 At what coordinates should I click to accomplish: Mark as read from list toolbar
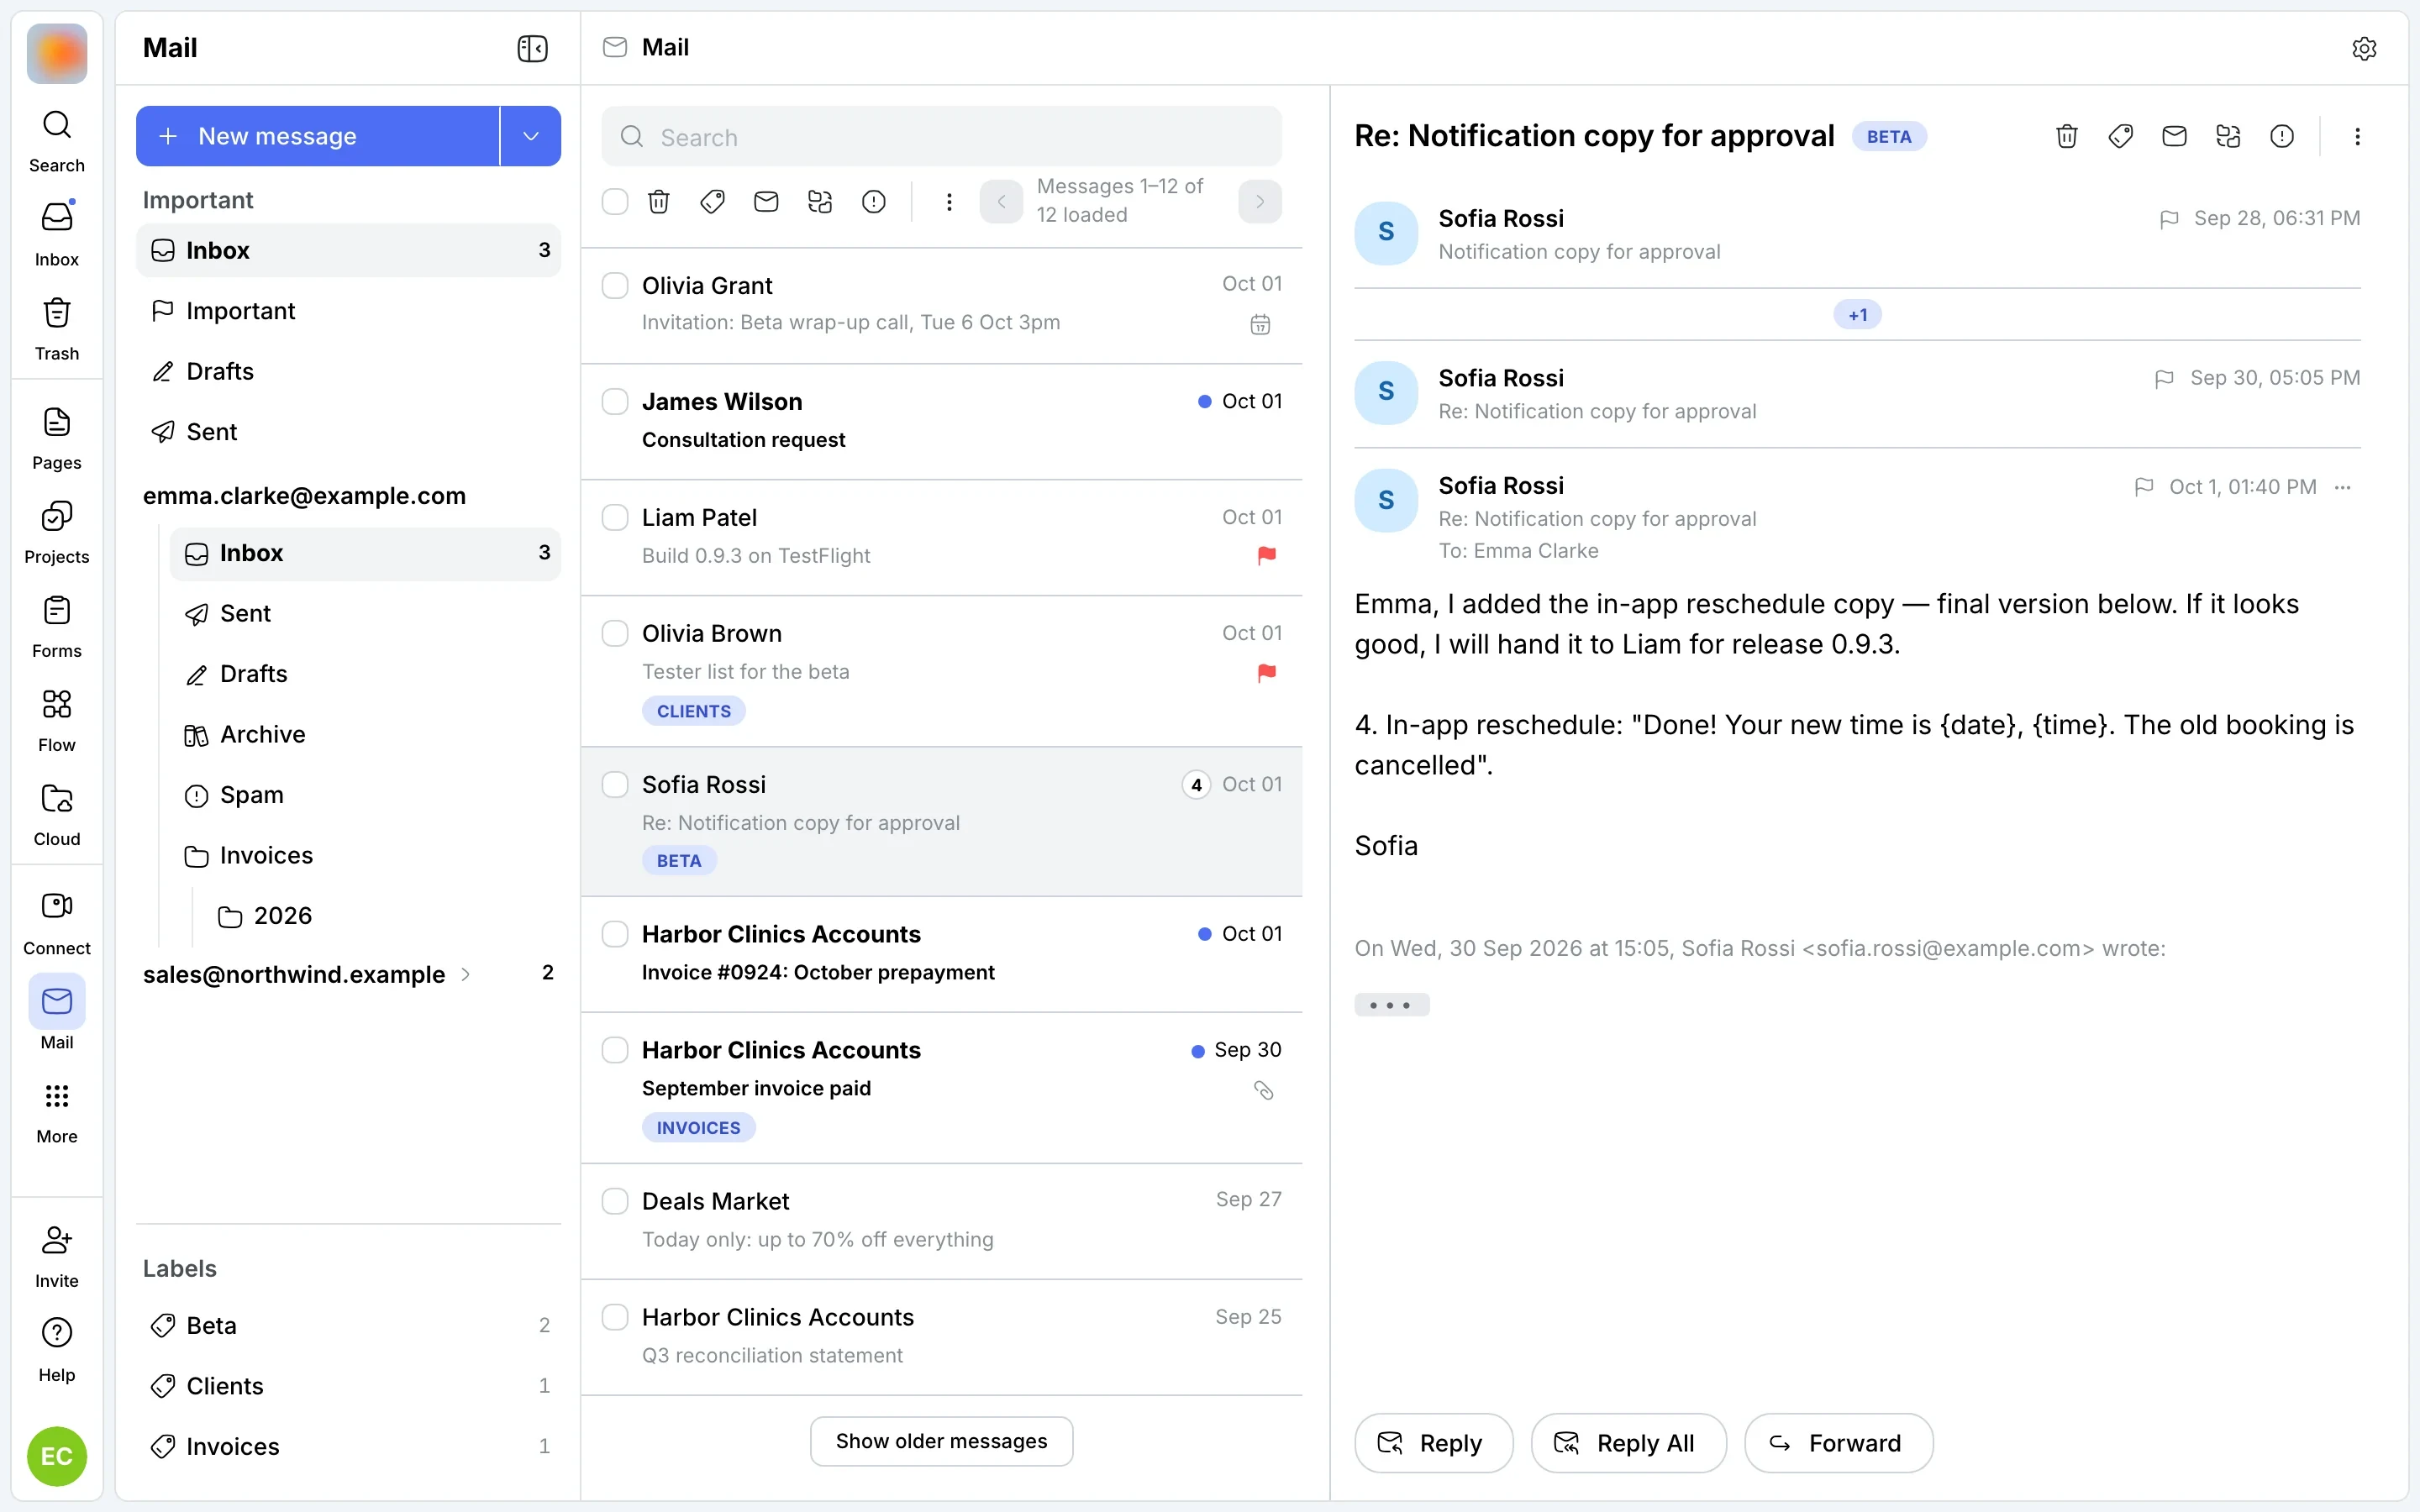[766, 202]
